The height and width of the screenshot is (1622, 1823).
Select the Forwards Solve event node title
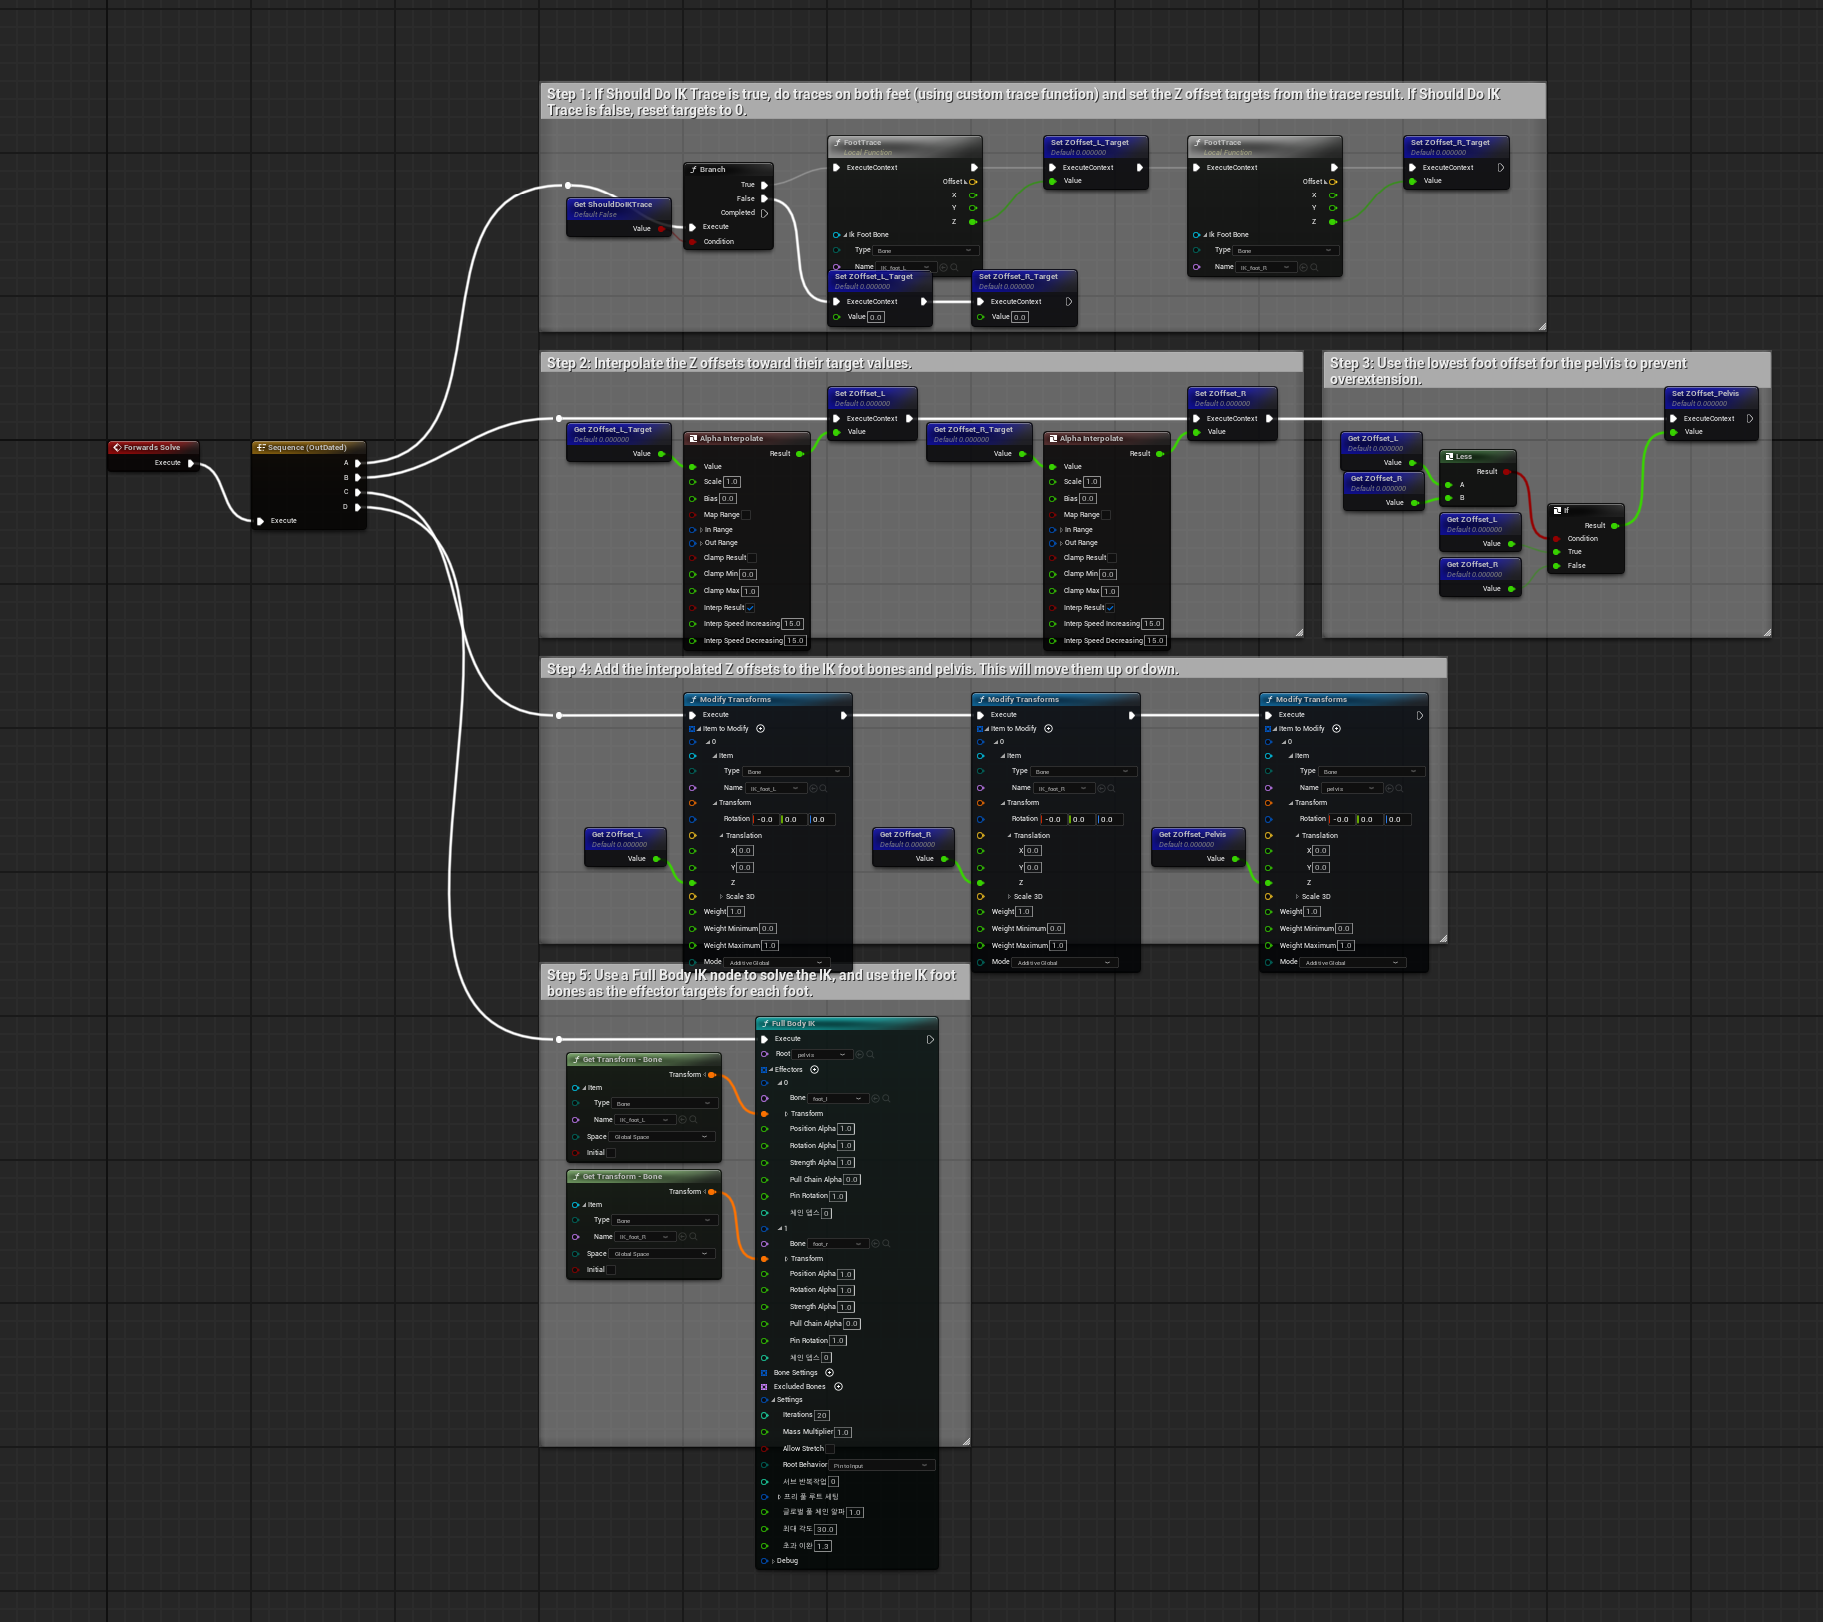click(x=152, y=447)
